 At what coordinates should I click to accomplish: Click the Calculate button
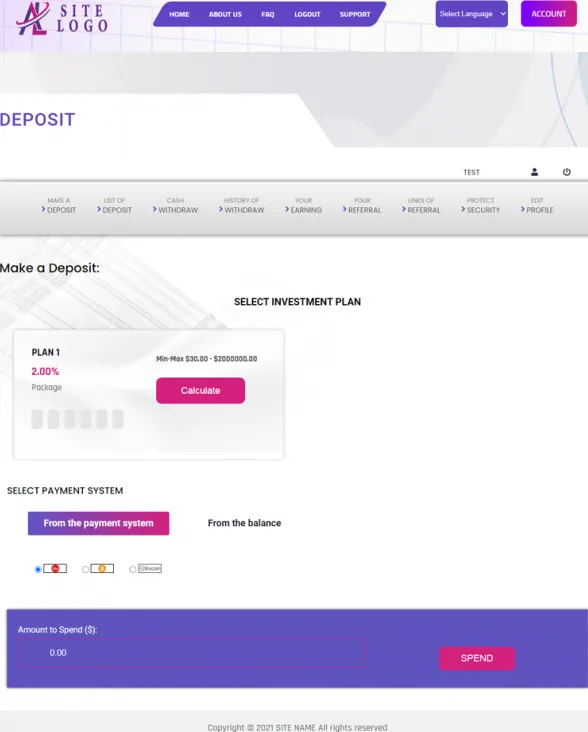(201, 391)
